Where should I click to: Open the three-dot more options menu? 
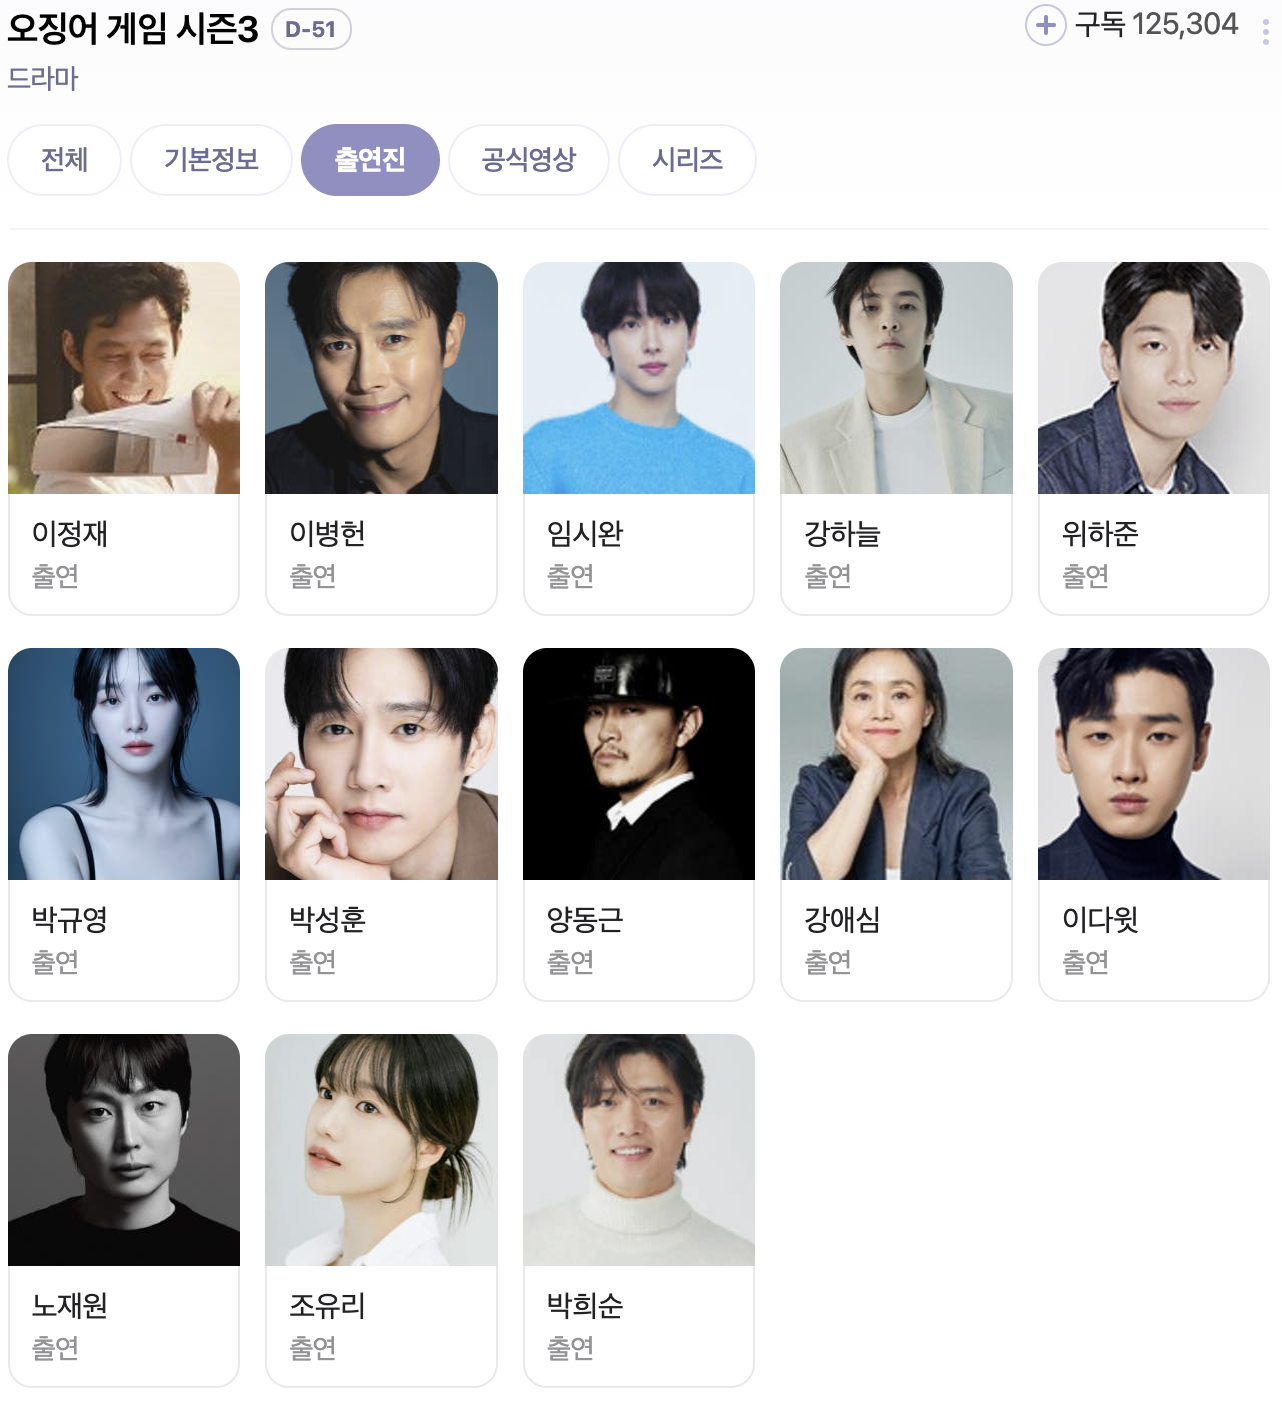[x=1265, y=31]
